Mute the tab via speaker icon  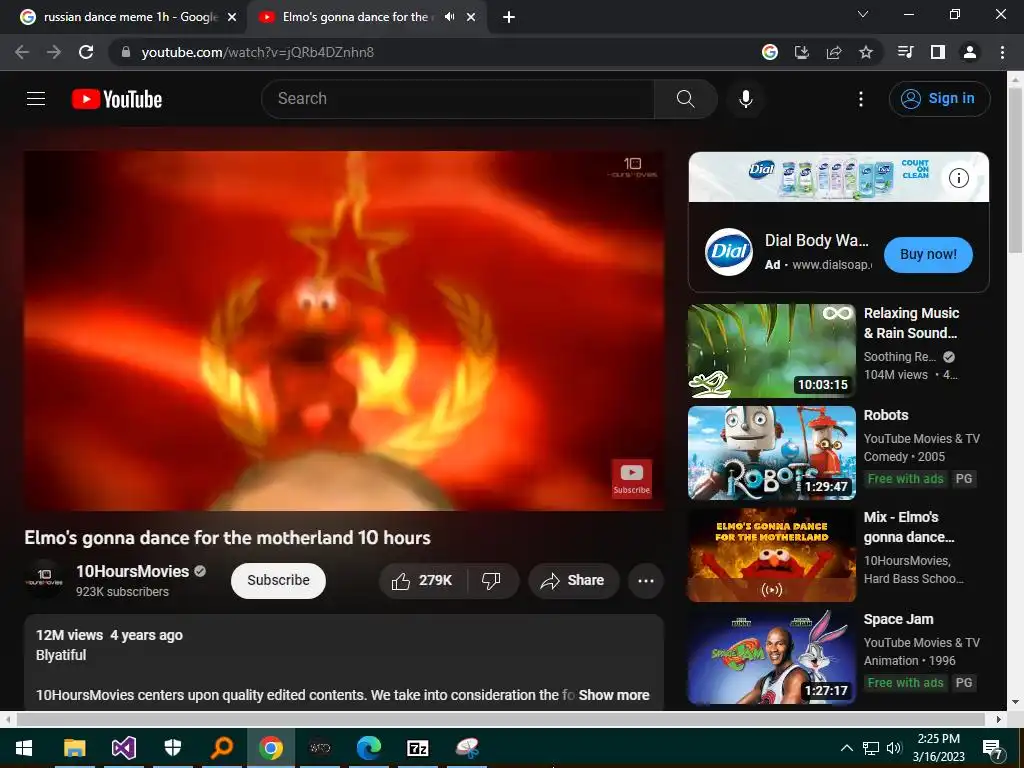[449, 17]
